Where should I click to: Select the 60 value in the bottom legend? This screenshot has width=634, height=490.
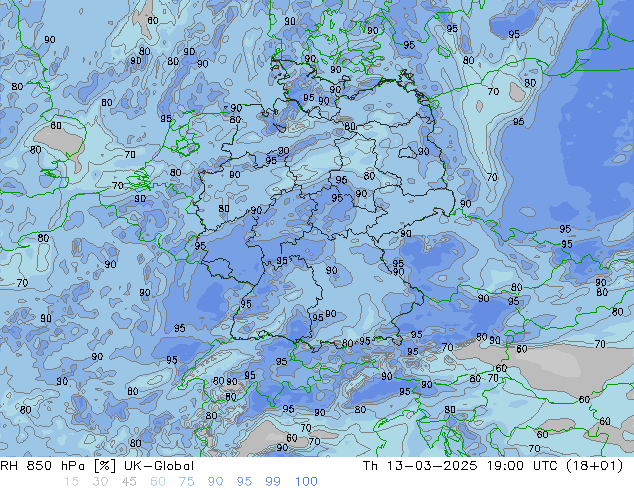pyautogui.click(x=158, y=482)
